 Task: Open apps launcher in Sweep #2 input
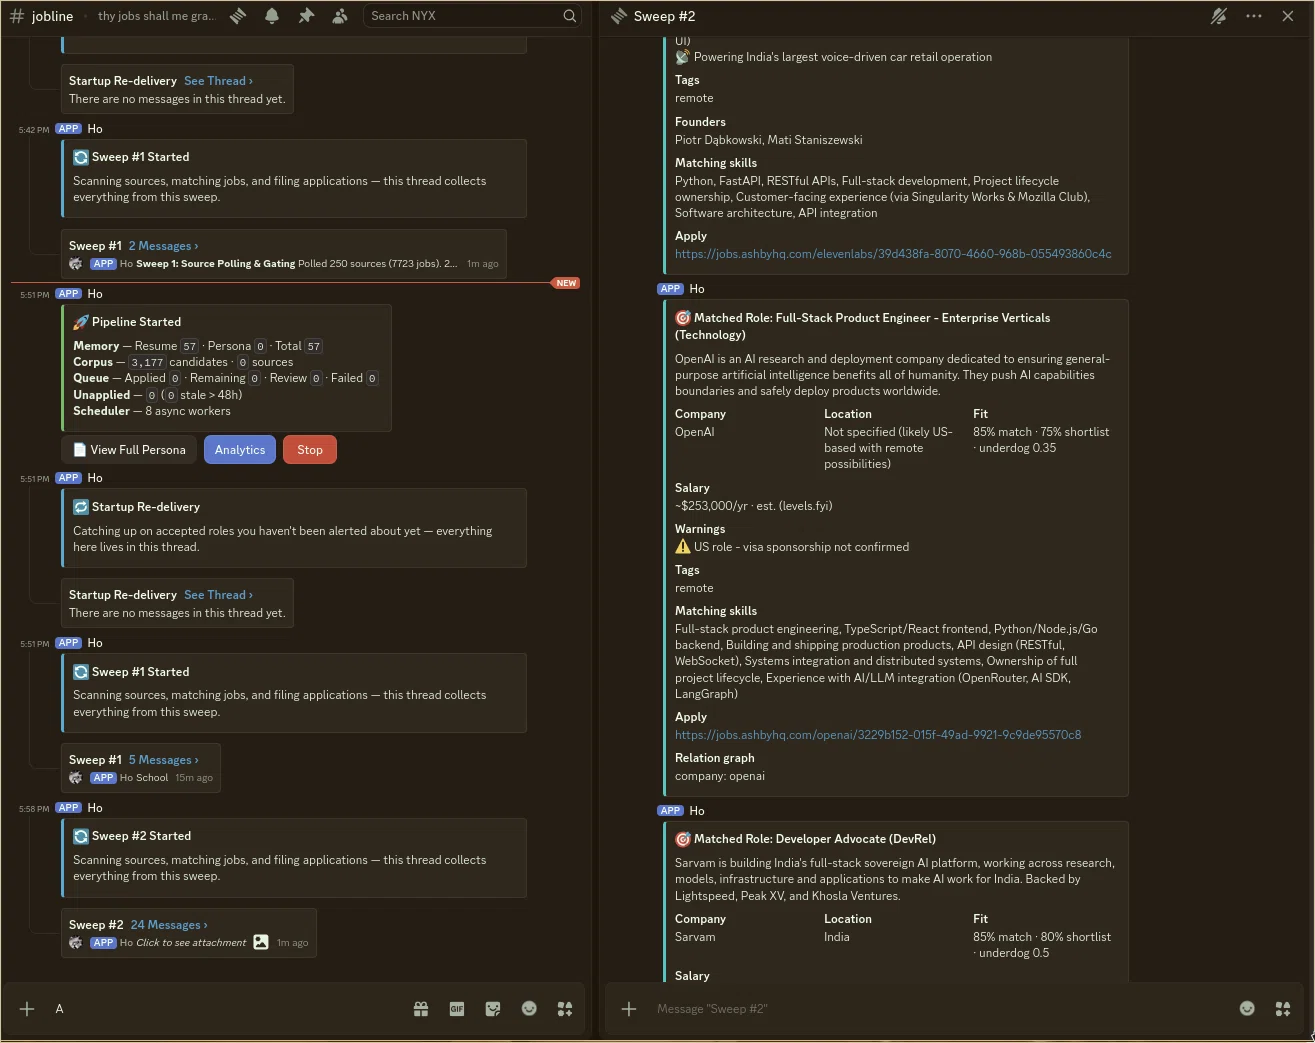click(1283, 1009)
